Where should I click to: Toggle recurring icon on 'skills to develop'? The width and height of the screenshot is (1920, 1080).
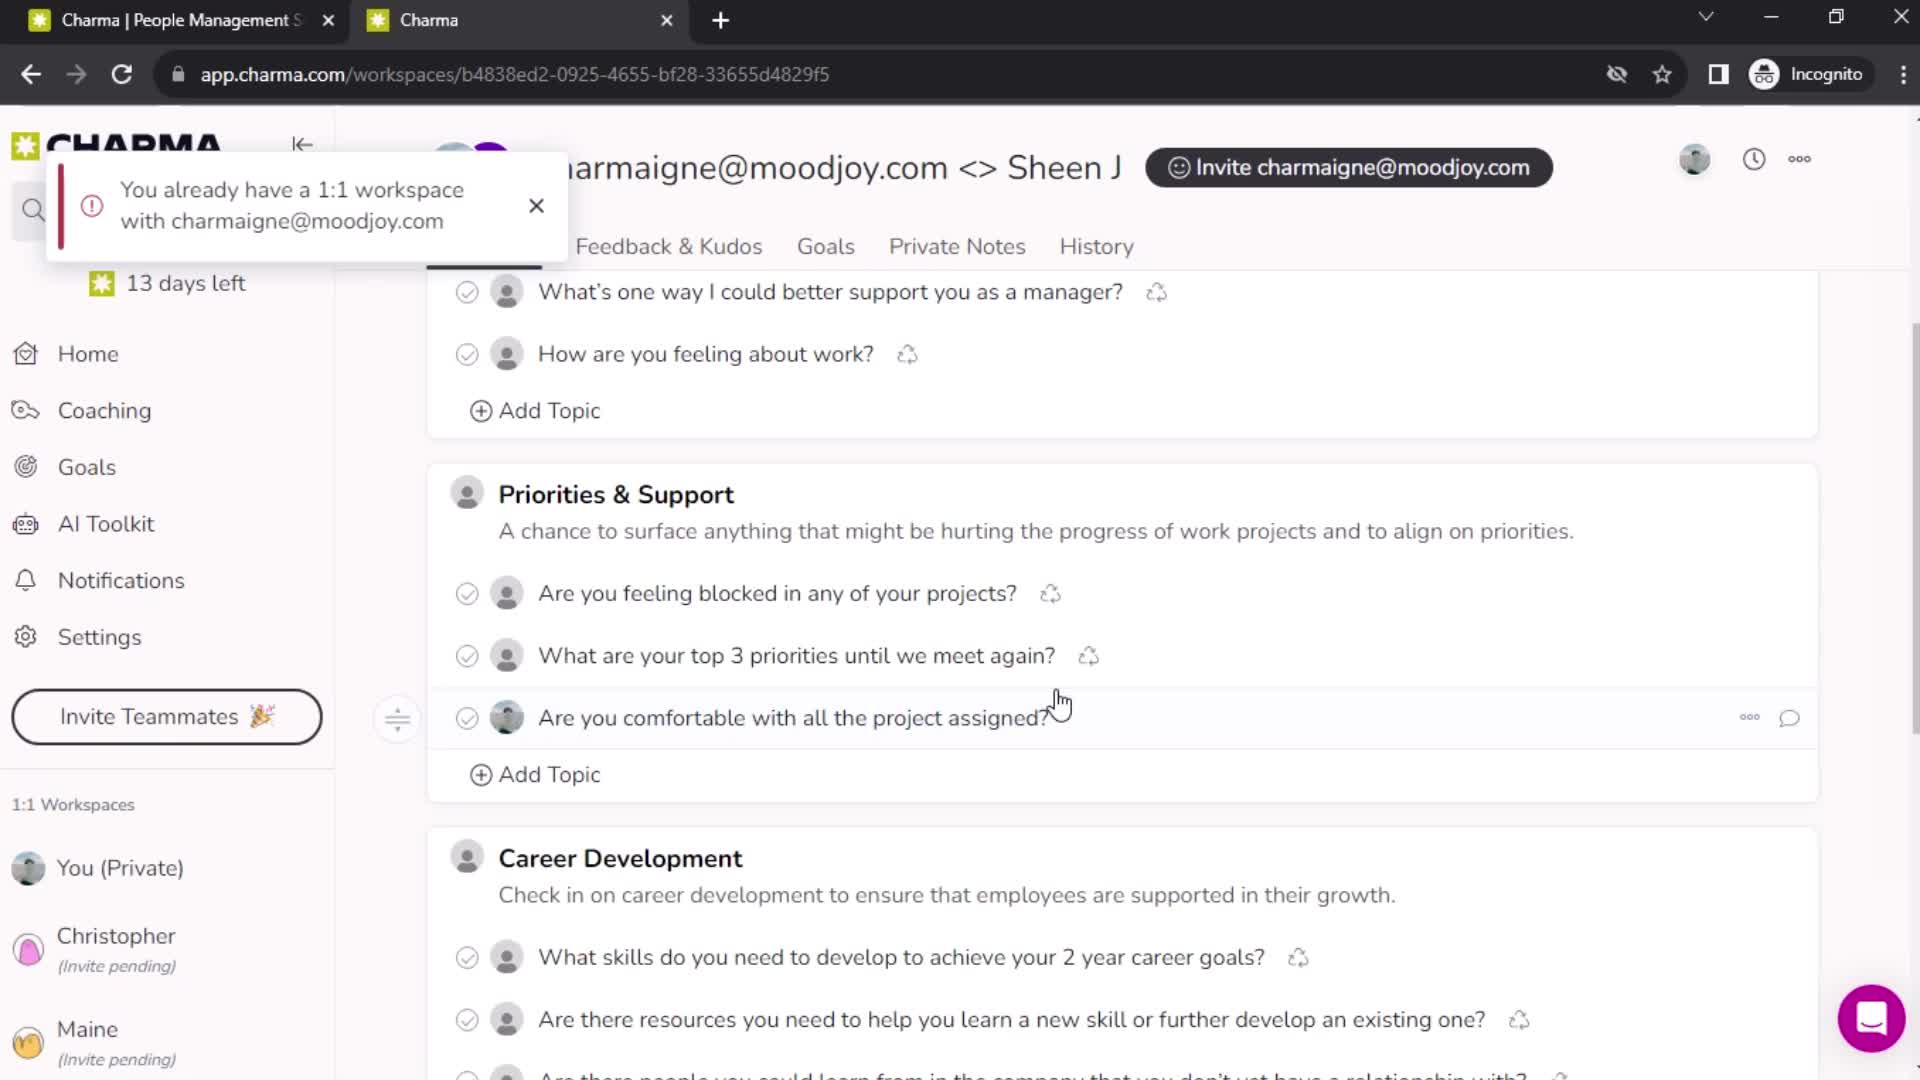1298,958
